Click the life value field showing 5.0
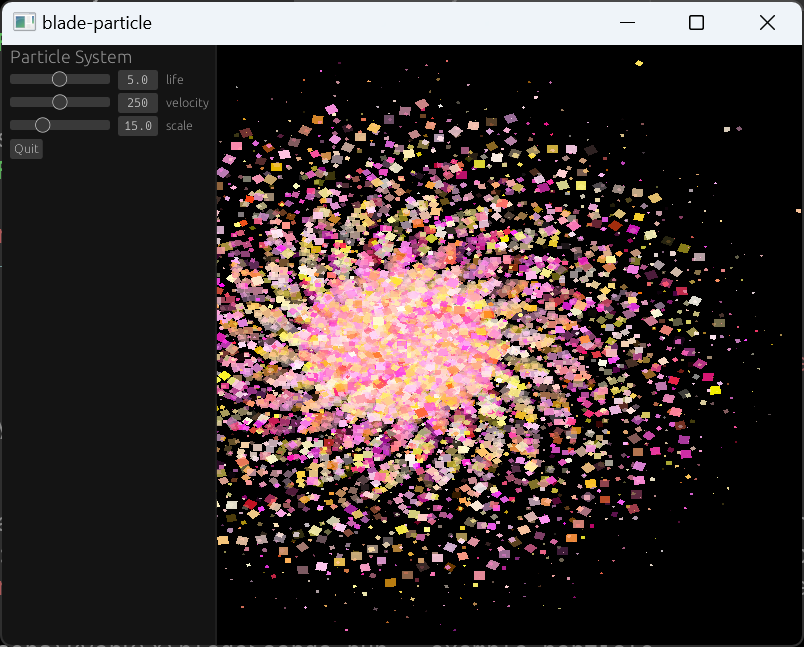Image resolution: width=804 pixels, height=647 pixels. pos(137,79)
